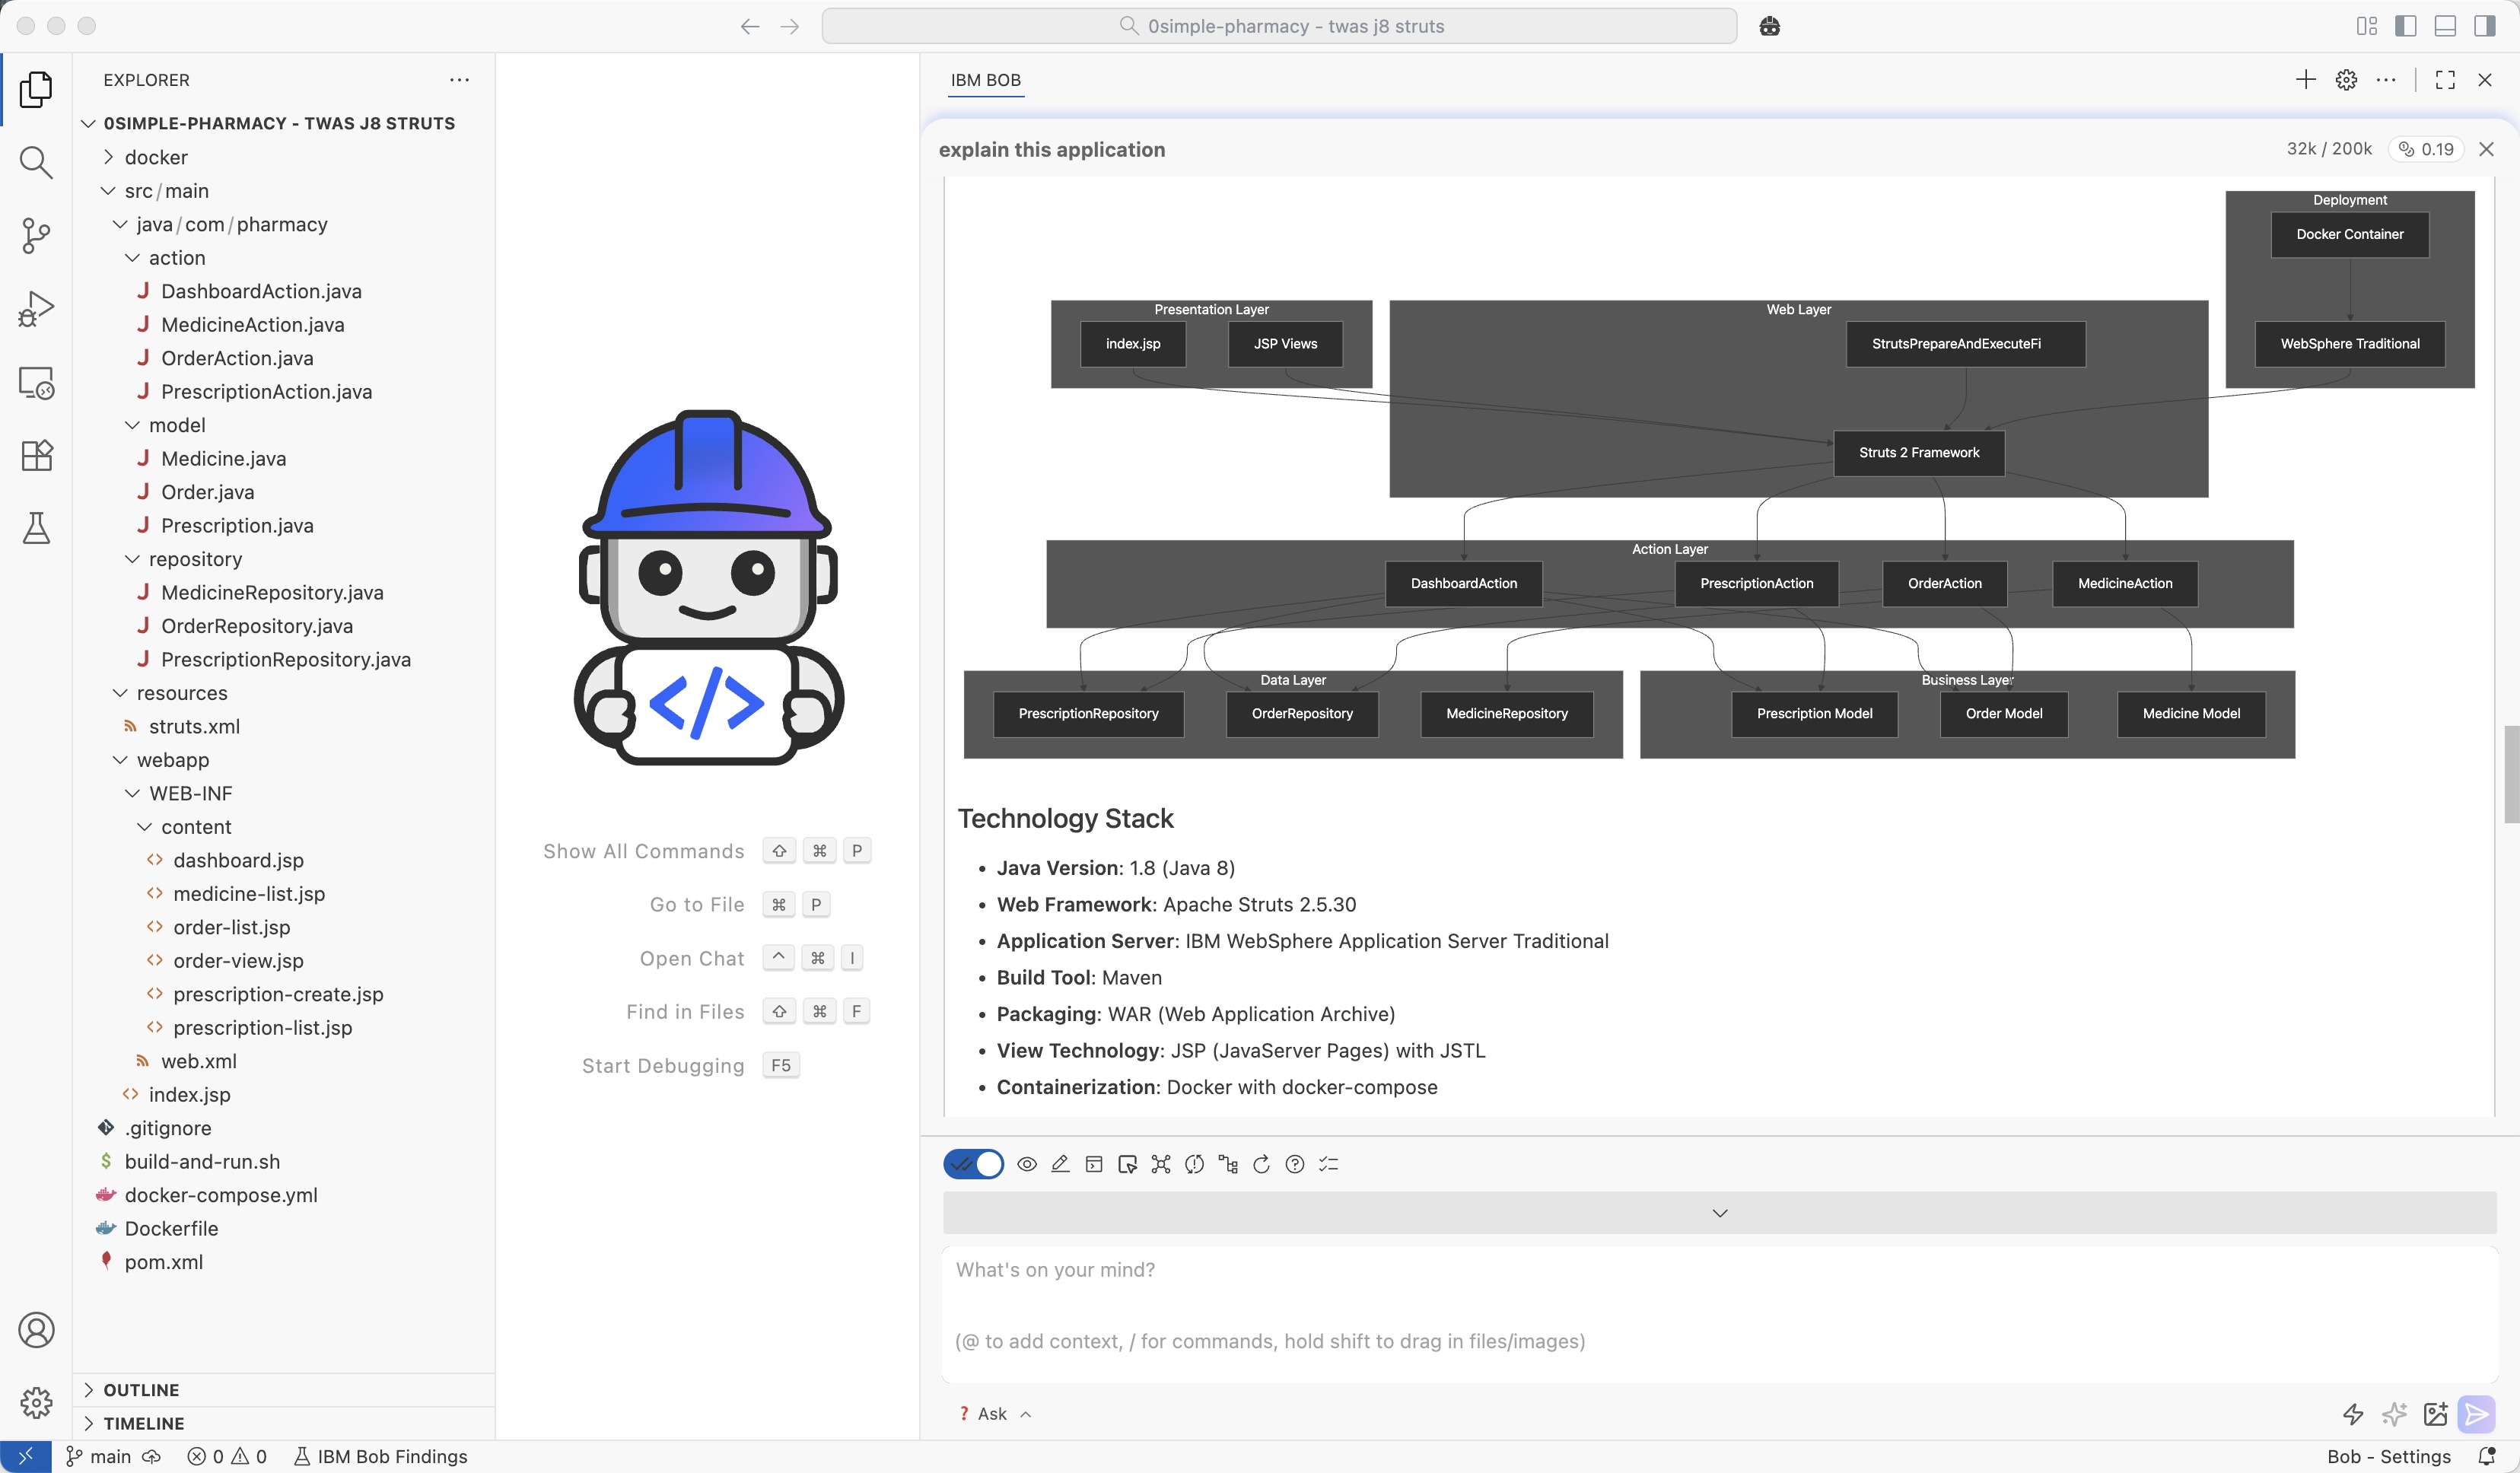The image size is (2520, 1473).
Task: Click the Testing flask icon in the activity bar
Action: pos(36,528)
